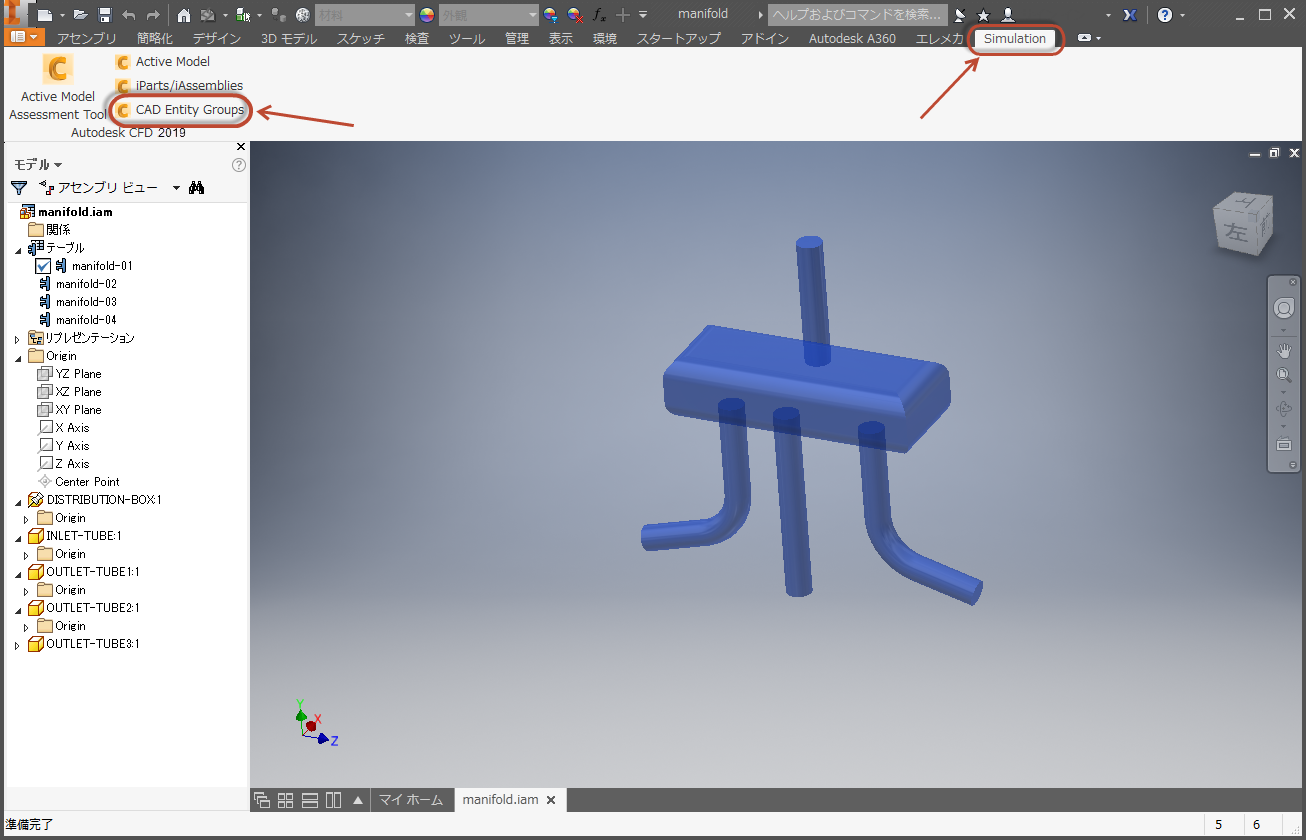Click the ViewCube in the 3D viewport

[1243, 224]
